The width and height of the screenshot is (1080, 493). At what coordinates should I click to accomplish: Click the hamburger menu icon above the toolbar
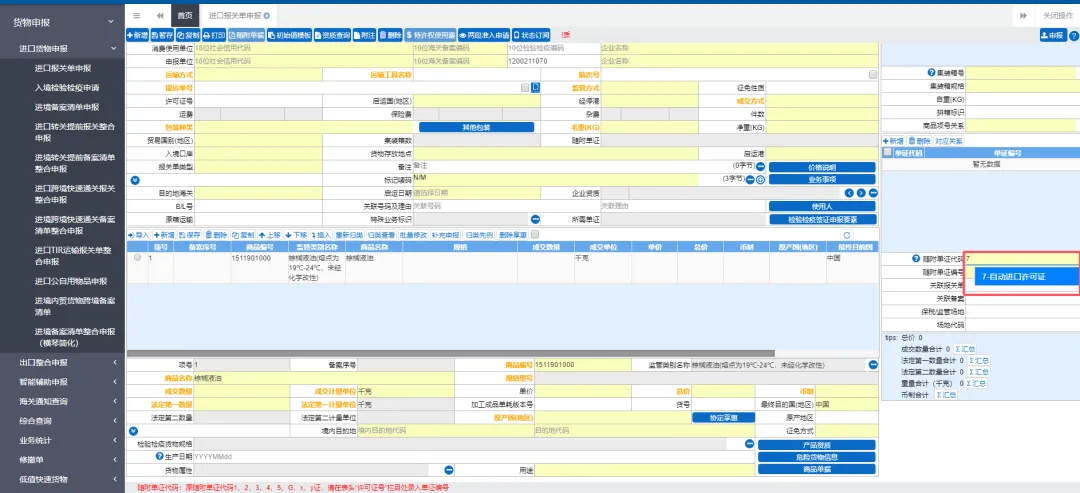(x=137, y=16)
